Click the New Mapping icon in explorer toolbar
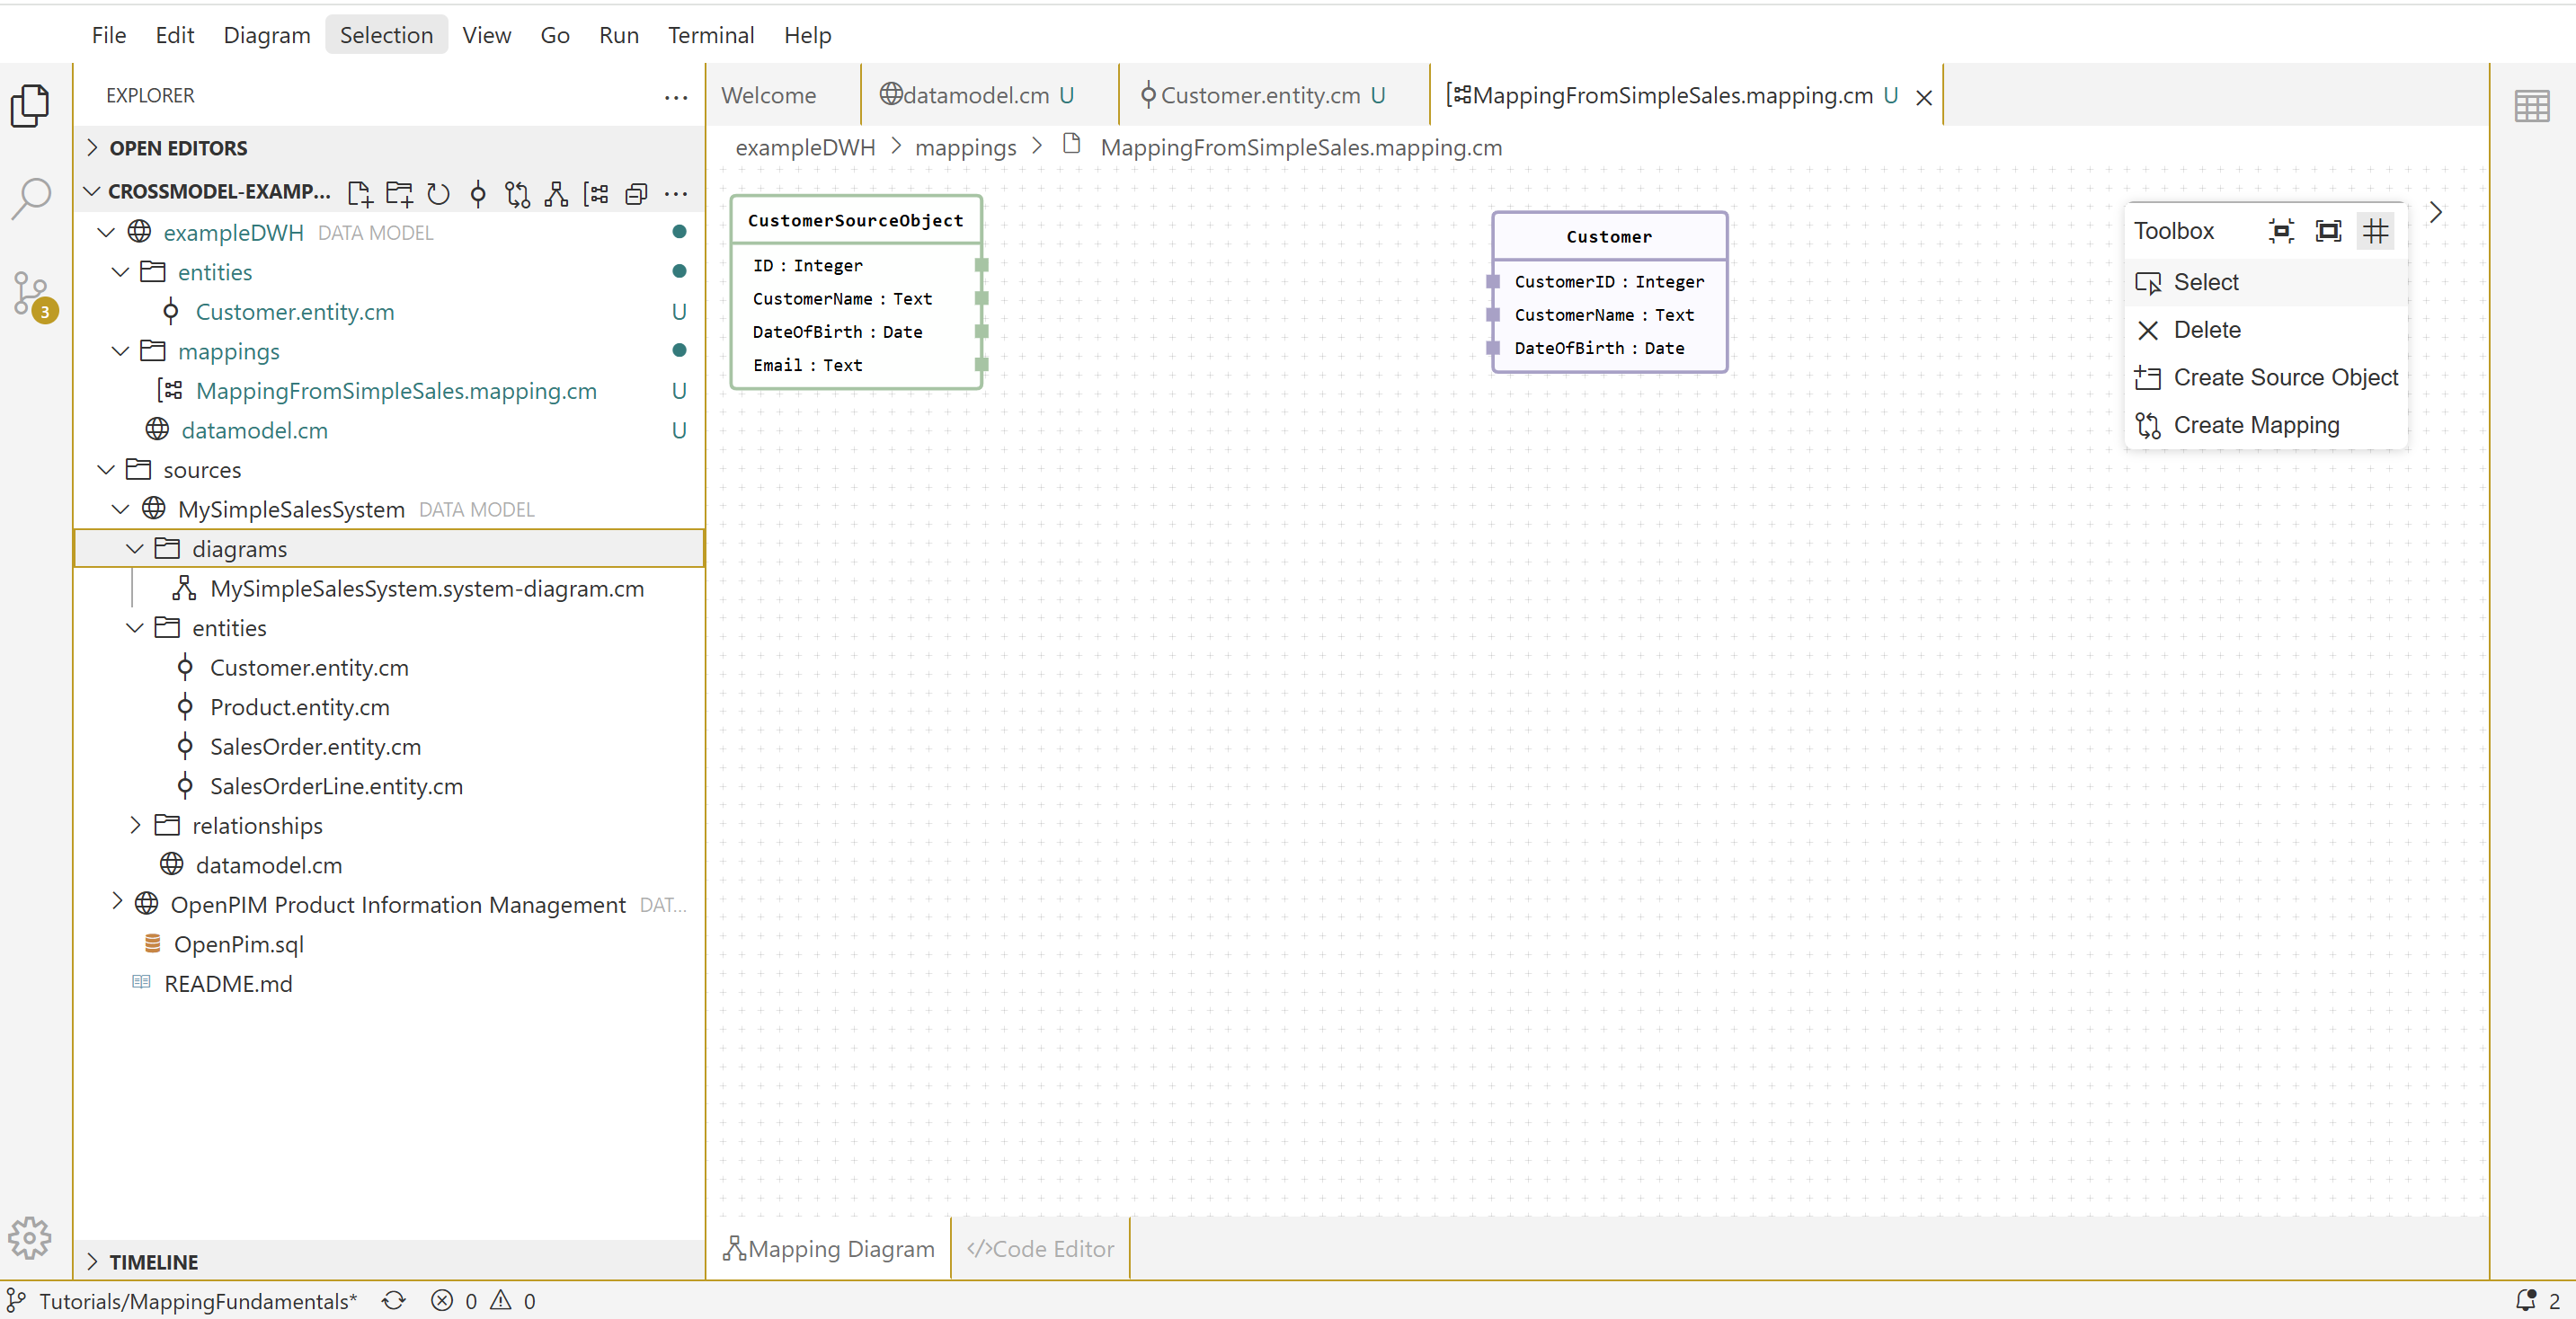 click(597, 193)
